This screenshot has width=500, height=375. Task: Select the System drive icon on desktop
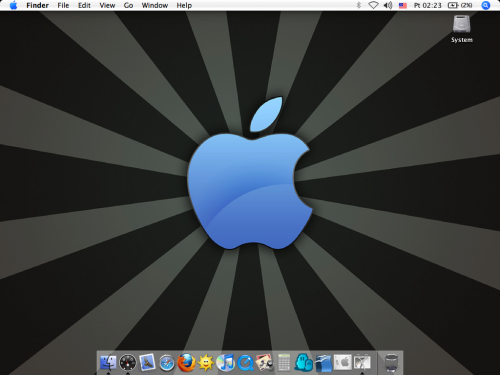pyautogui.click(x=462, y=29)
